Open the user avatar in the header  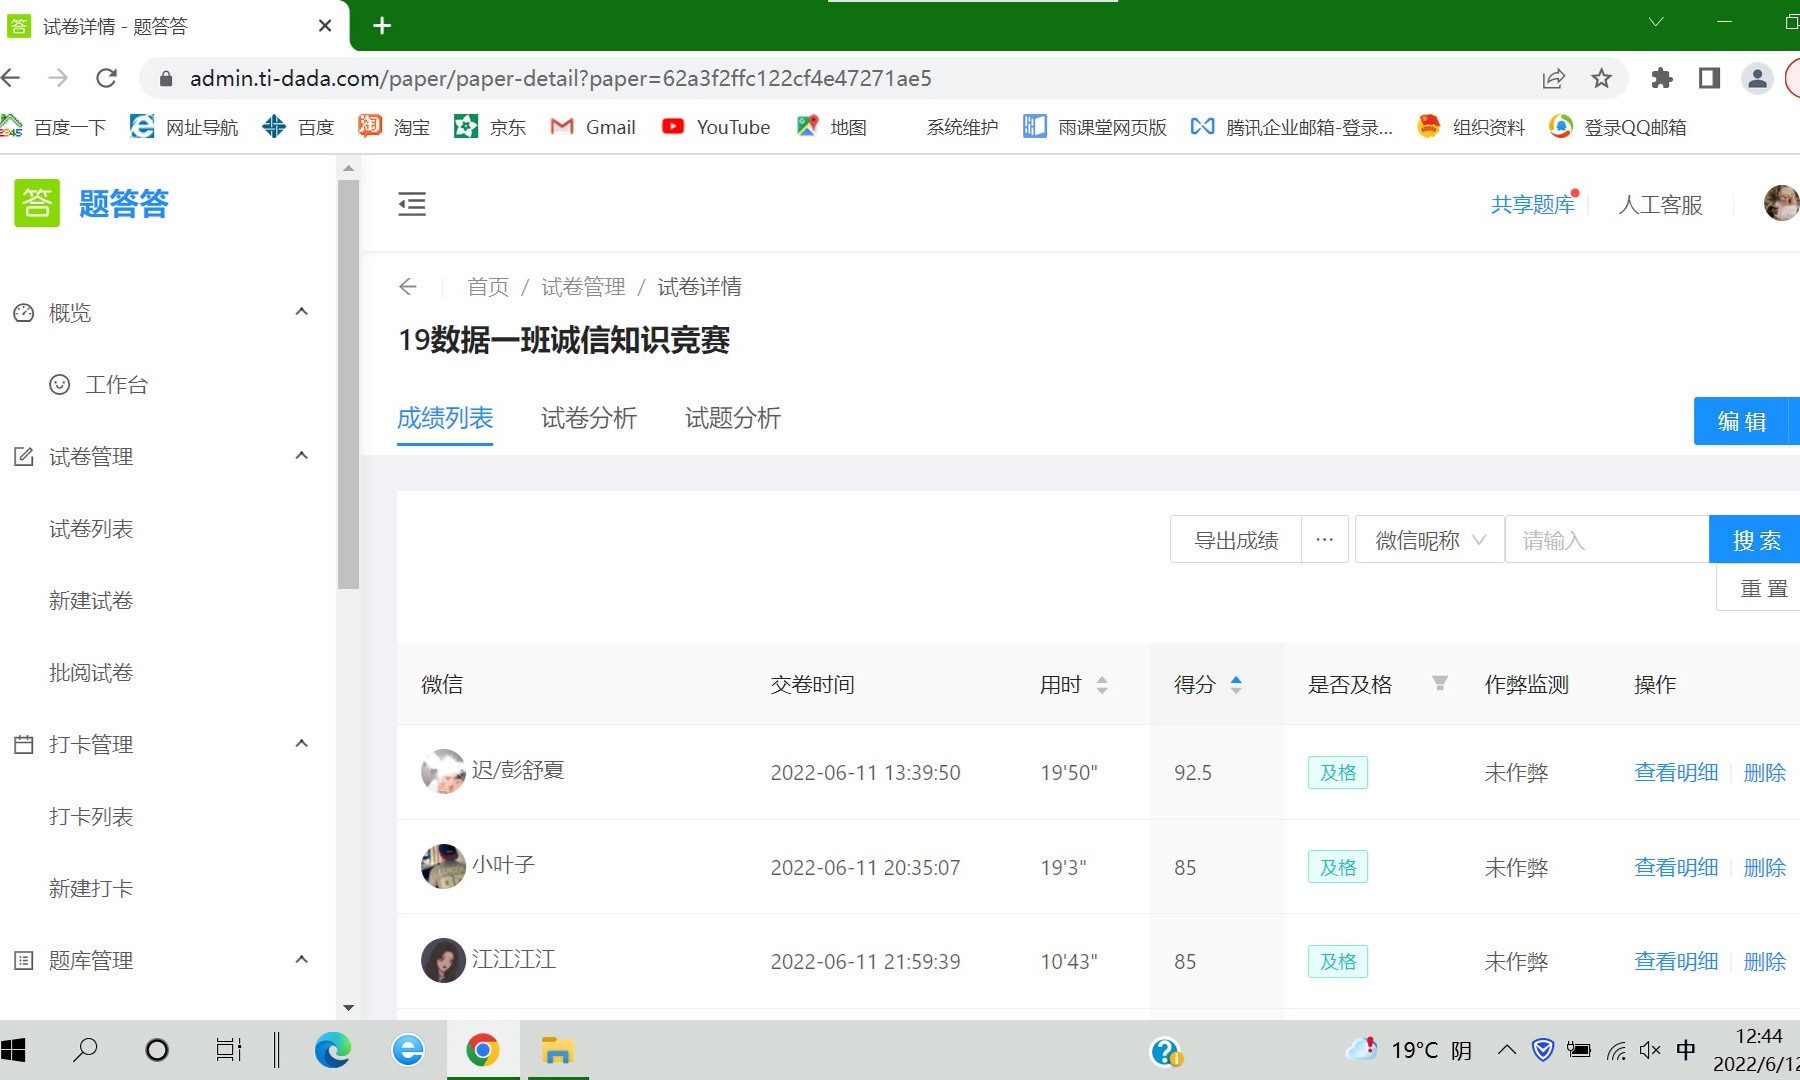[x=1780, y=204]
